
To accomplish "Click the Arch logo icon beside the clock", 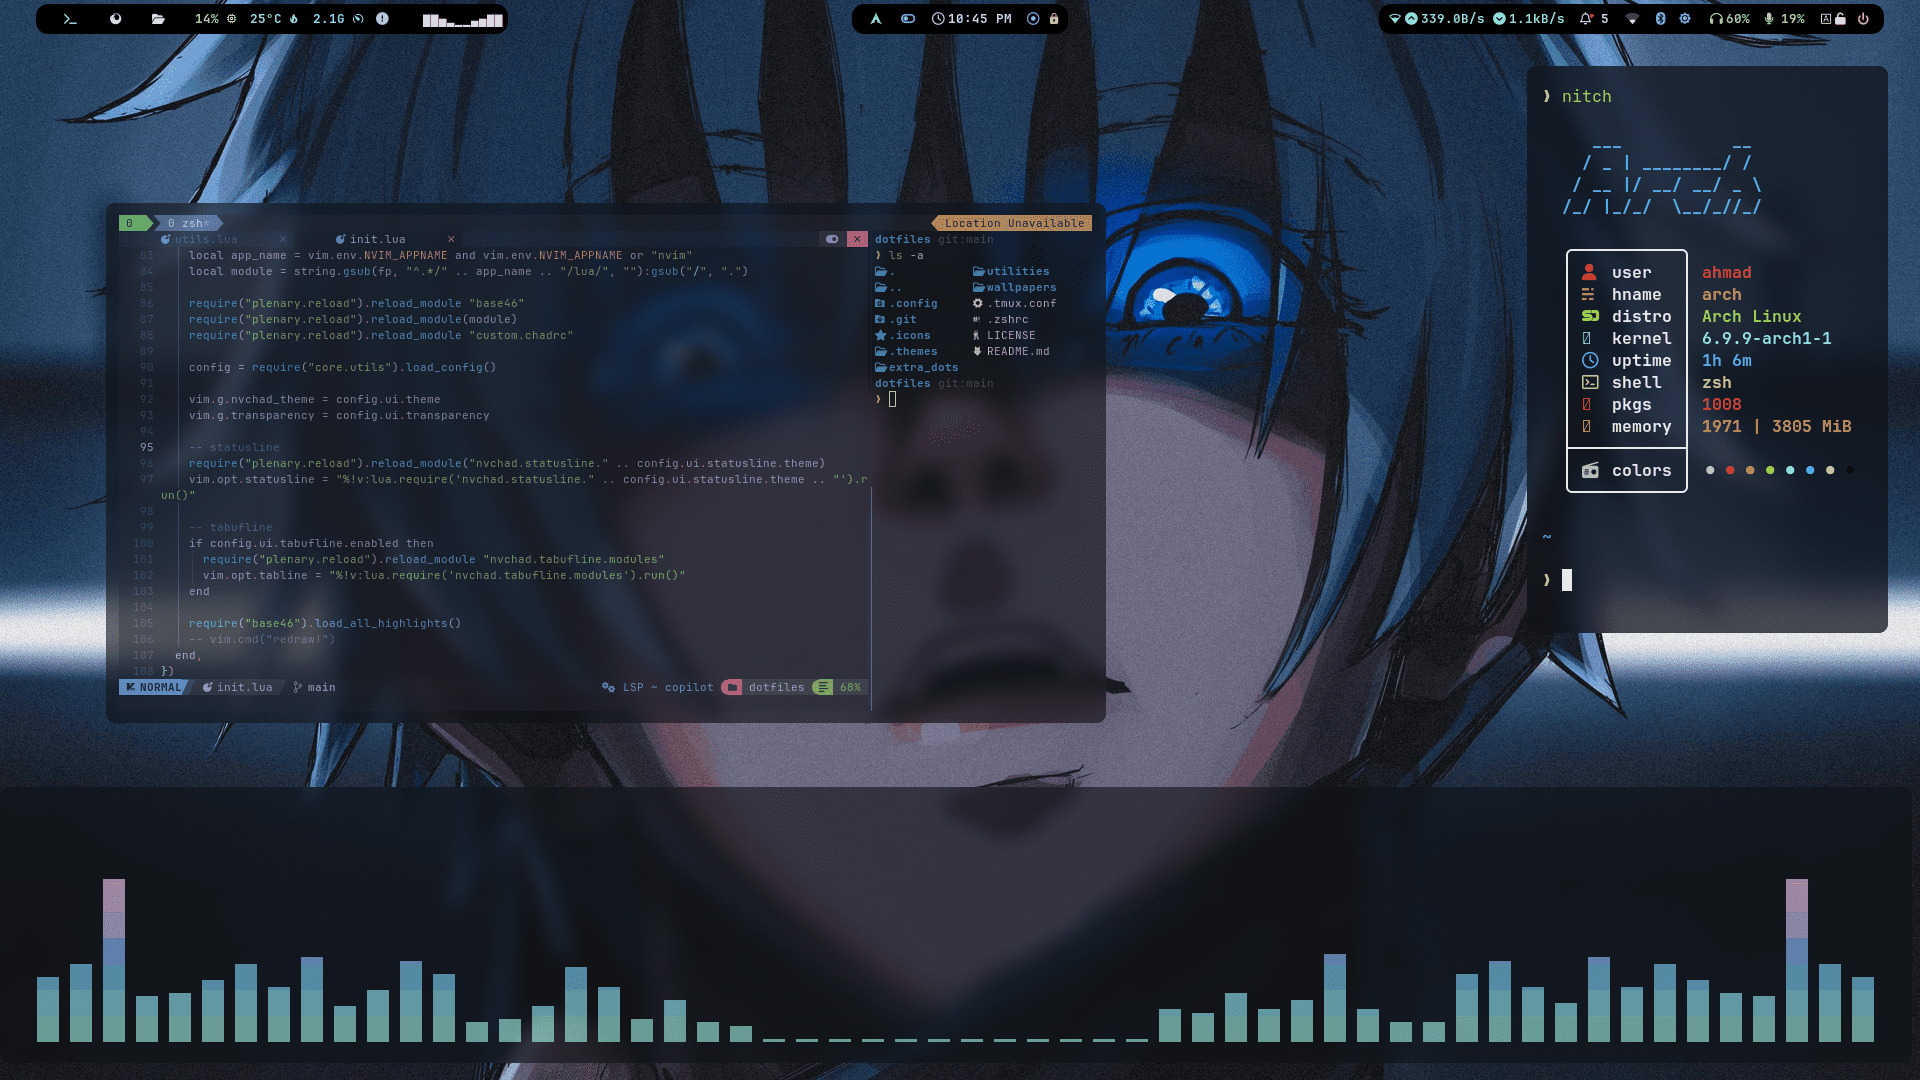I will coord(876,19).
